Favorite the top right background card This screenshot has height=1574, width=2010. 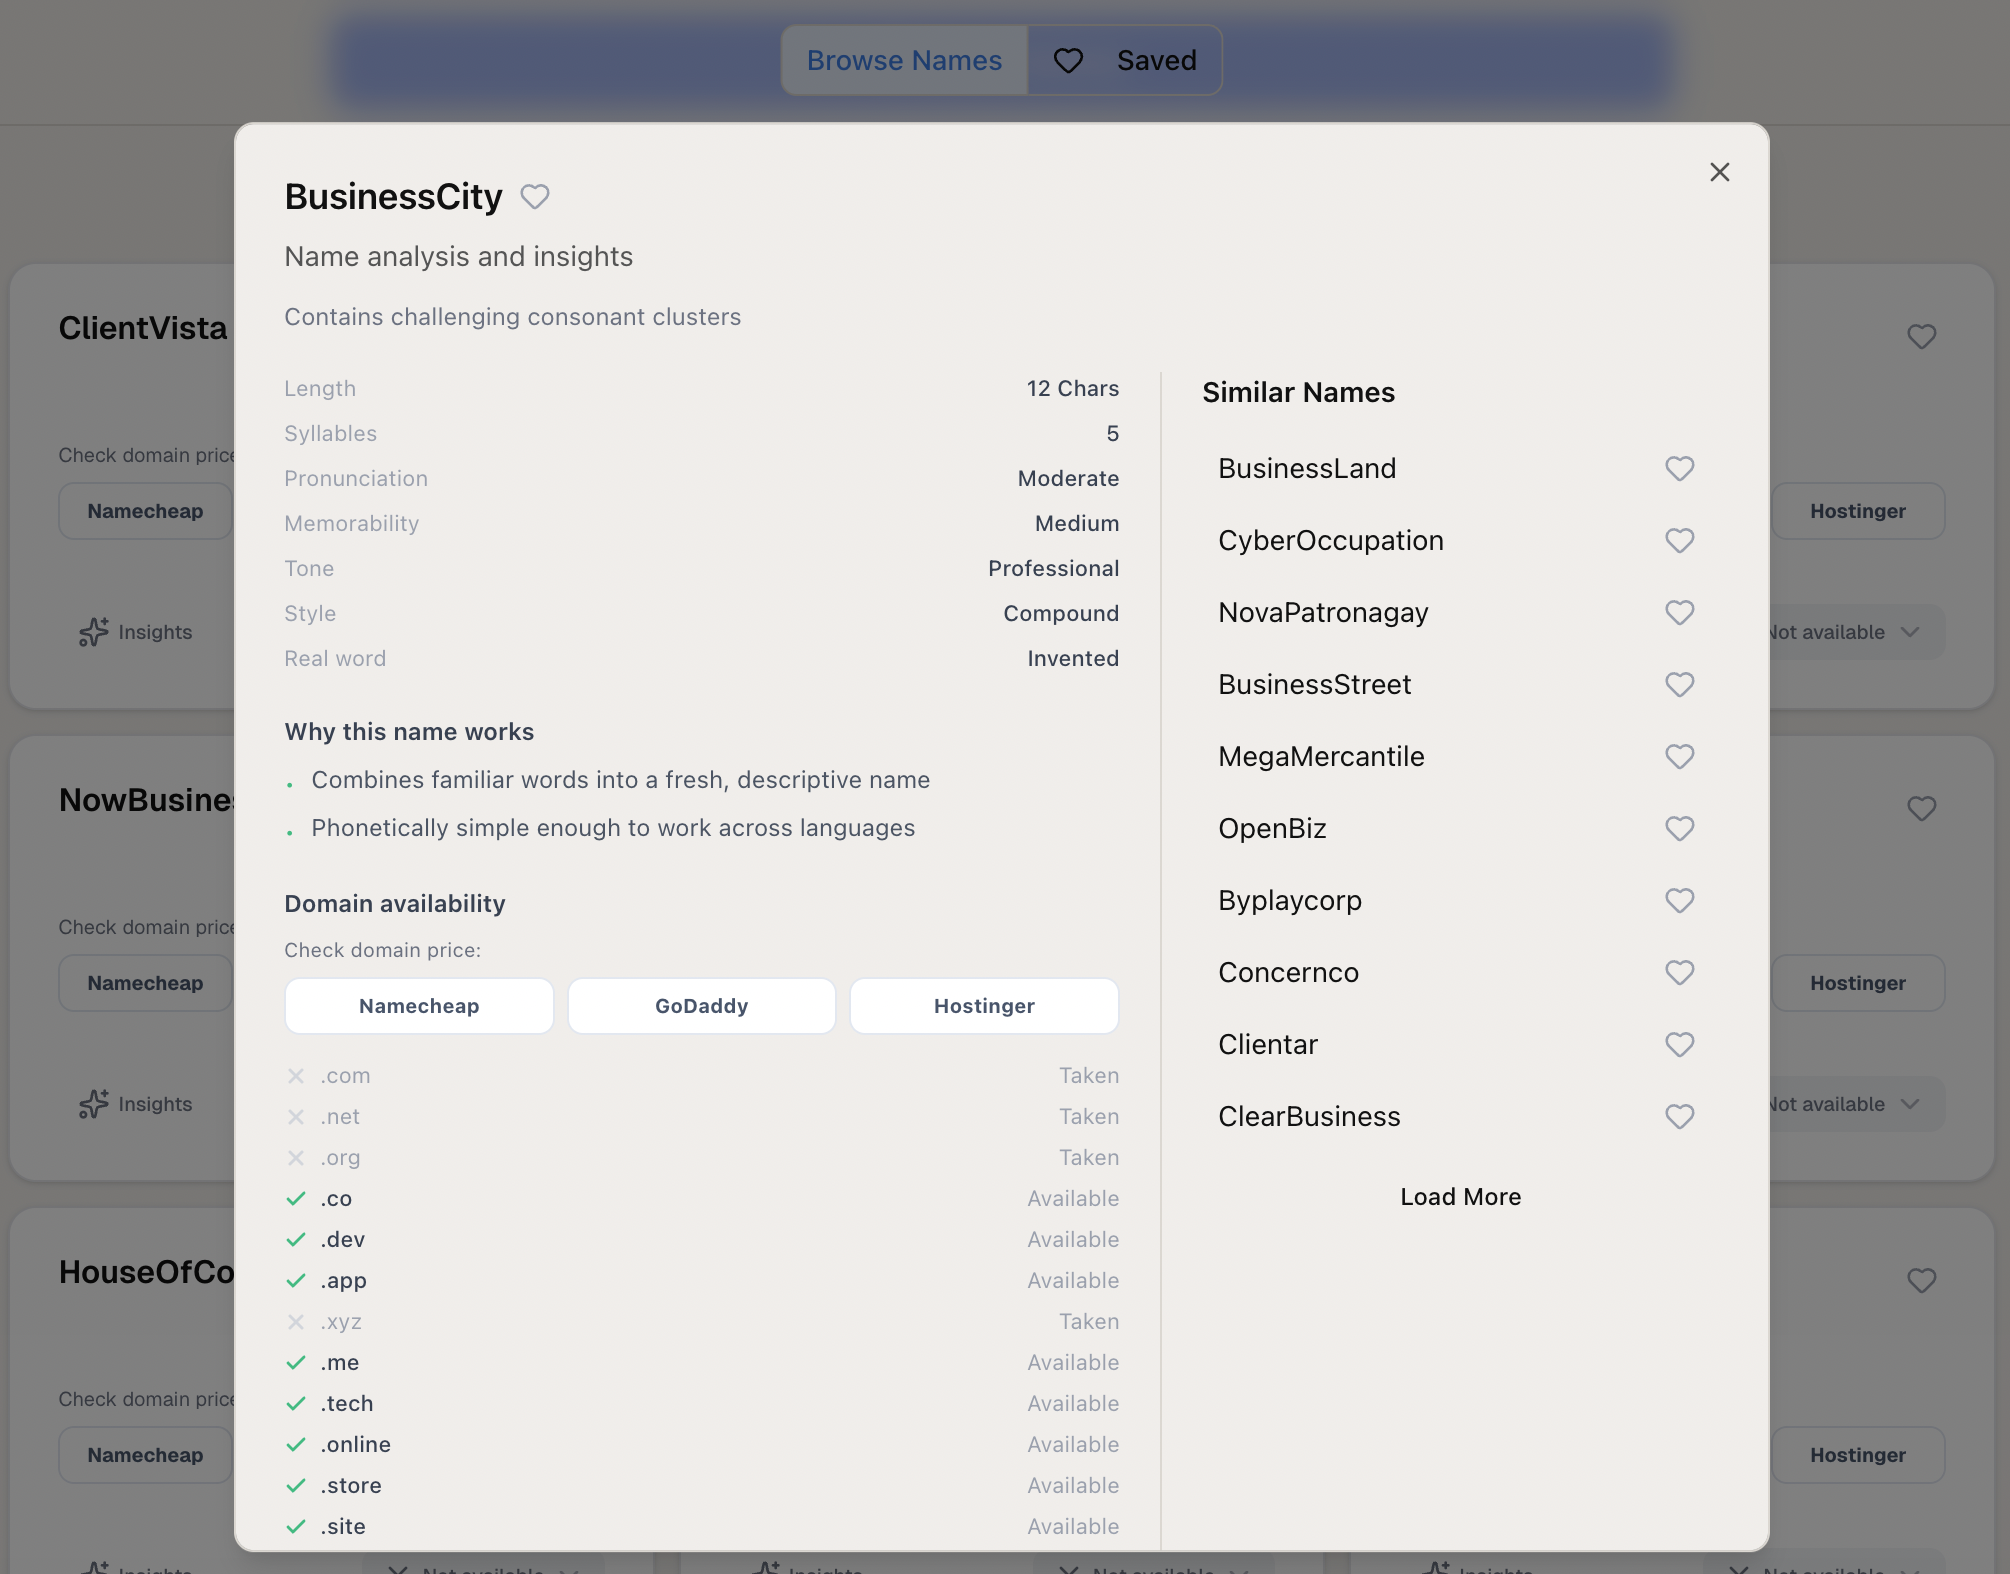pyautogui.click(x=1921, y=336)
